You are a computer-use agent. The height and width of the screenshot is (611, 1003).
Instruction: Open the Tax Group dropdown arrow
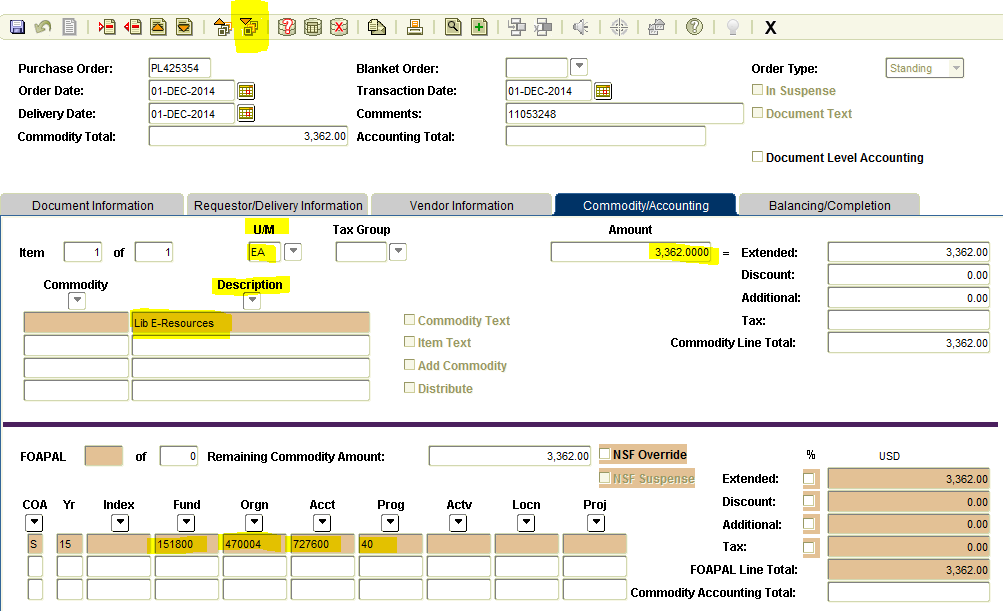pyautogui.click(x=398, y=251)
